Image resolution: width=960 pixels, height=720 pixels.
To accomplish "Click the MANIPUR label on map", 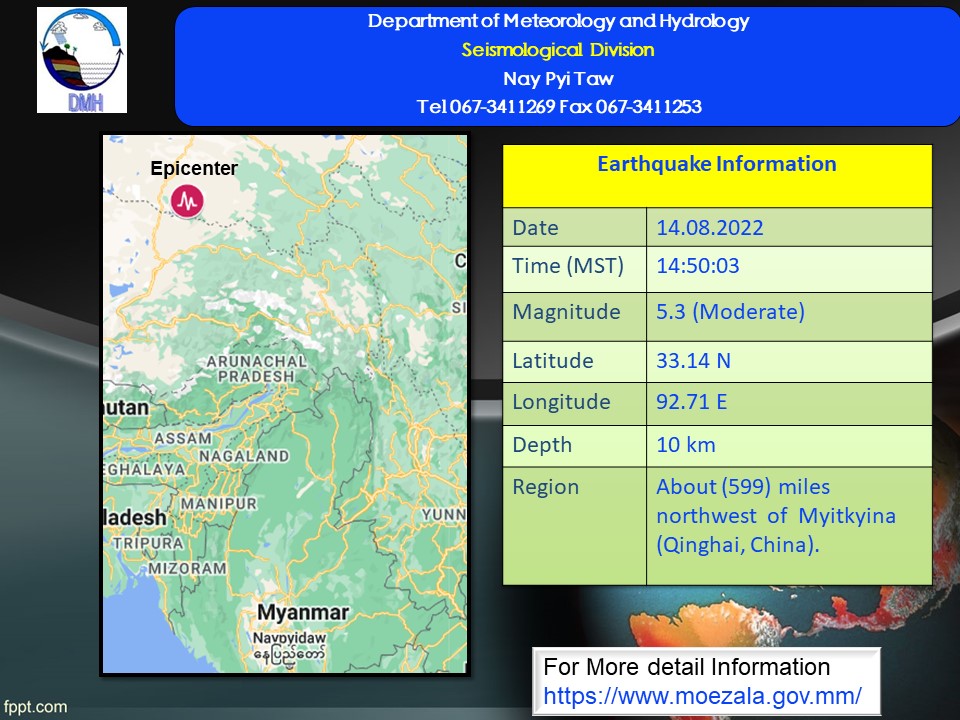I will pyautogui.click(x=219, y=503).
